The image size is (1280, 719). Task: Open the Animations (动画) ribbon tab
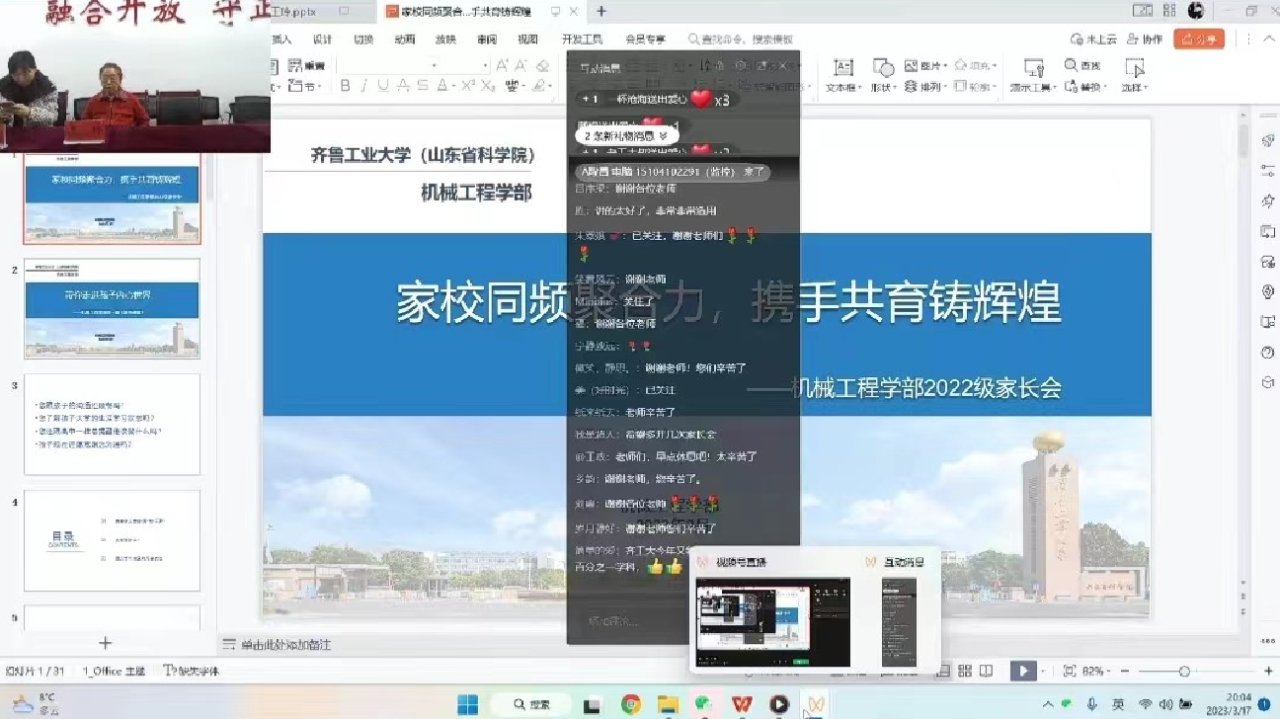pyautogui.click(x=404, y=39)
